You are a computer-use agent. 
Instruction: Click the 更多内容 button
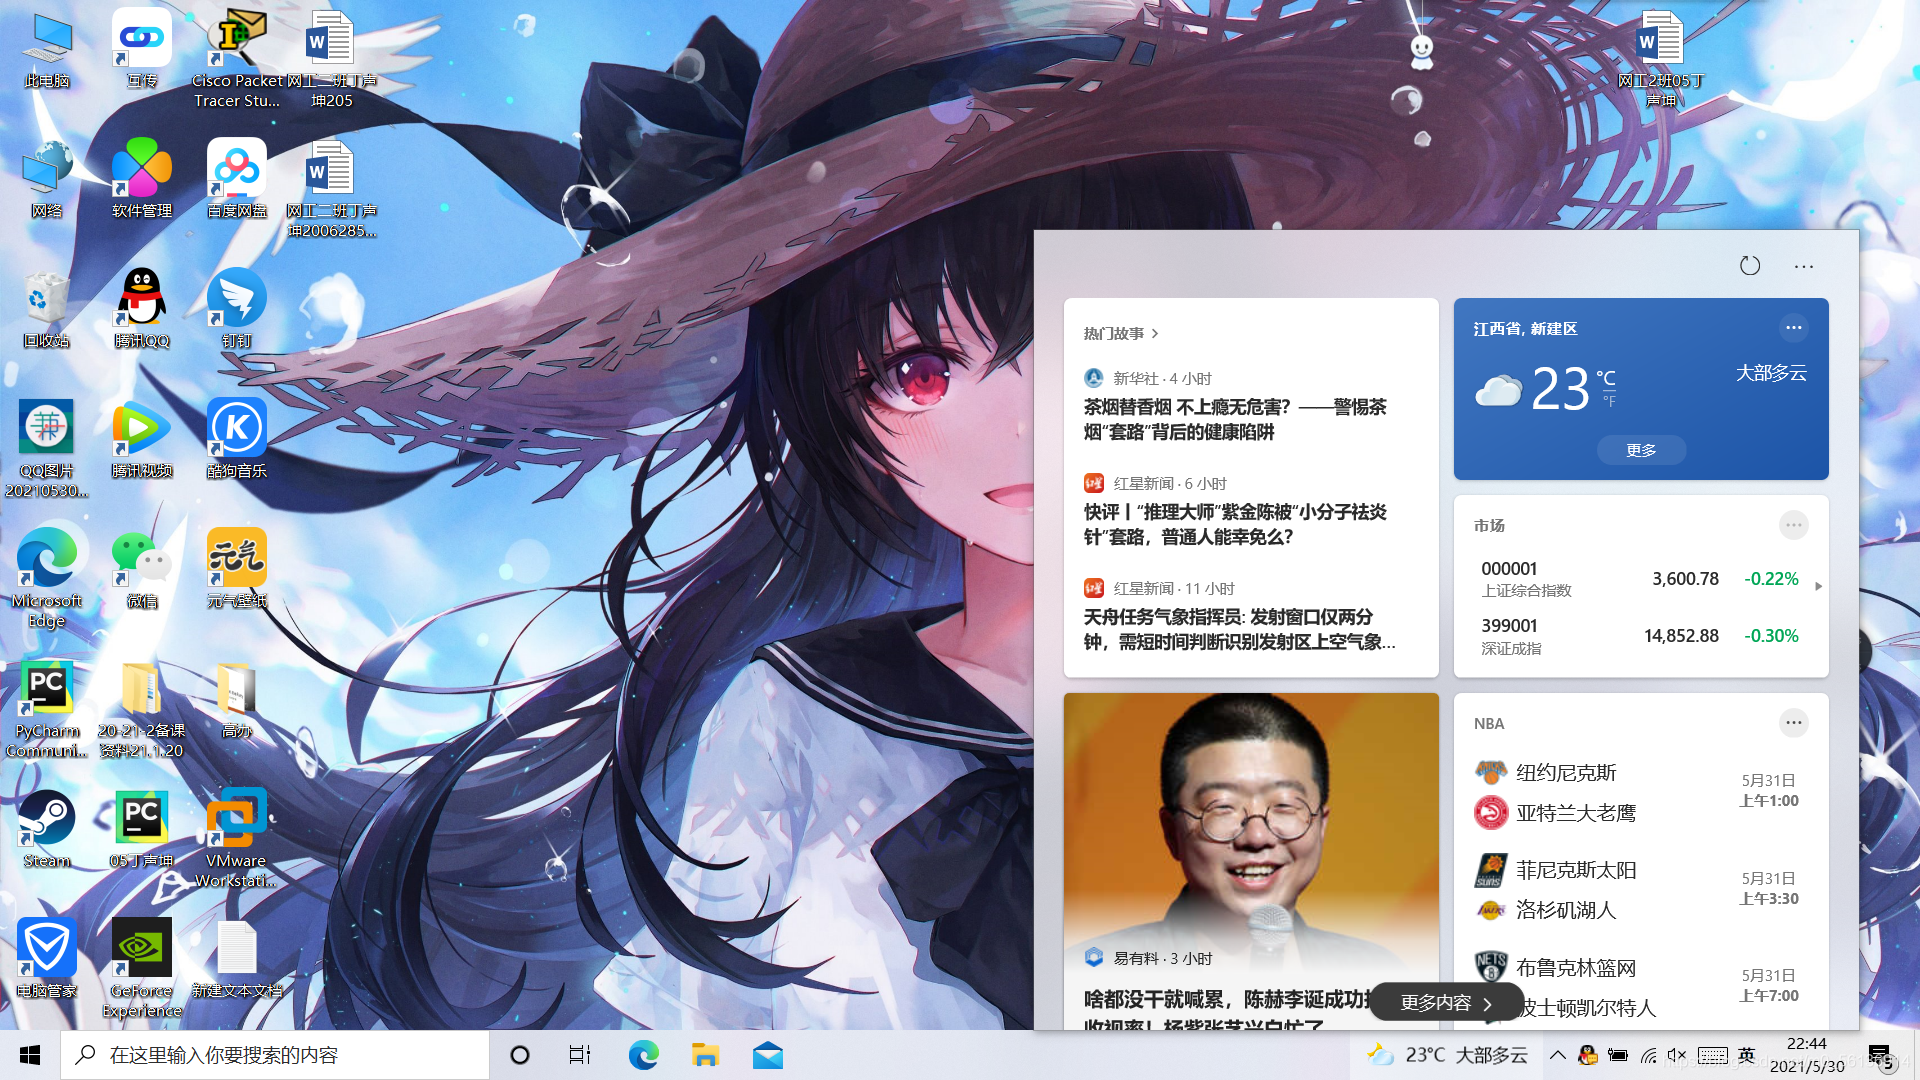pos(1445,1002)
